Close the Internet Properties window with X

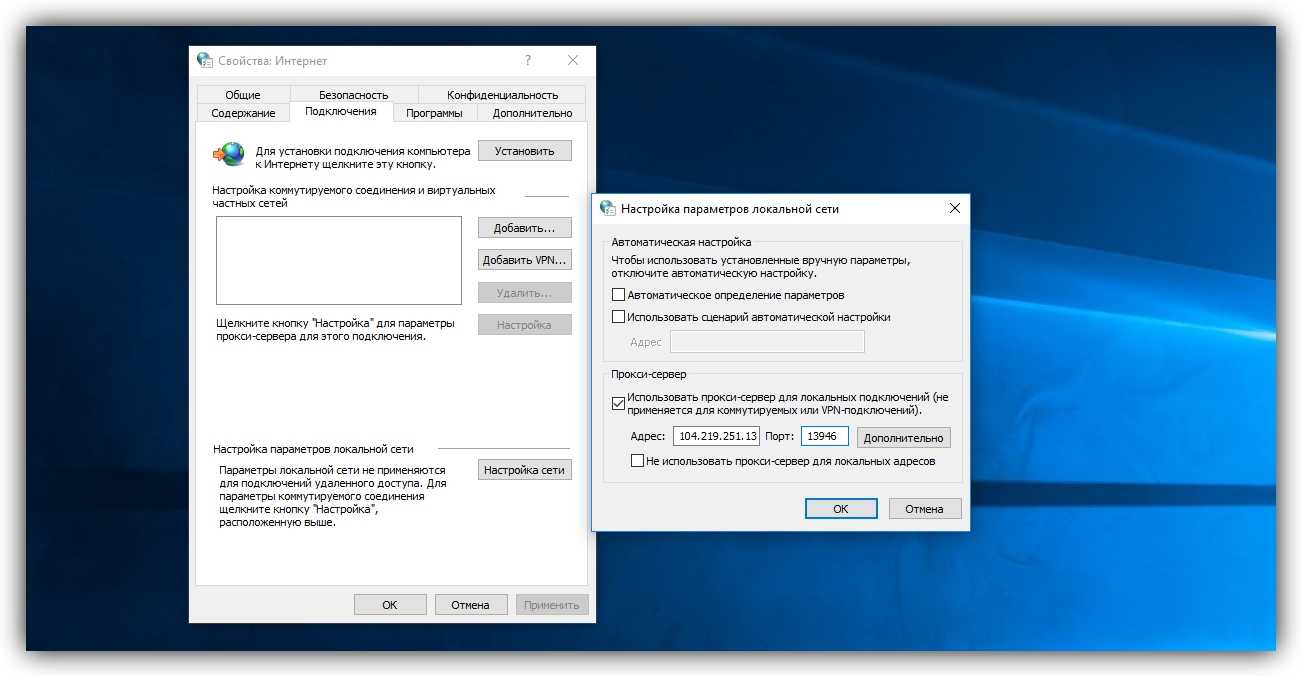[x=573, y=60]
